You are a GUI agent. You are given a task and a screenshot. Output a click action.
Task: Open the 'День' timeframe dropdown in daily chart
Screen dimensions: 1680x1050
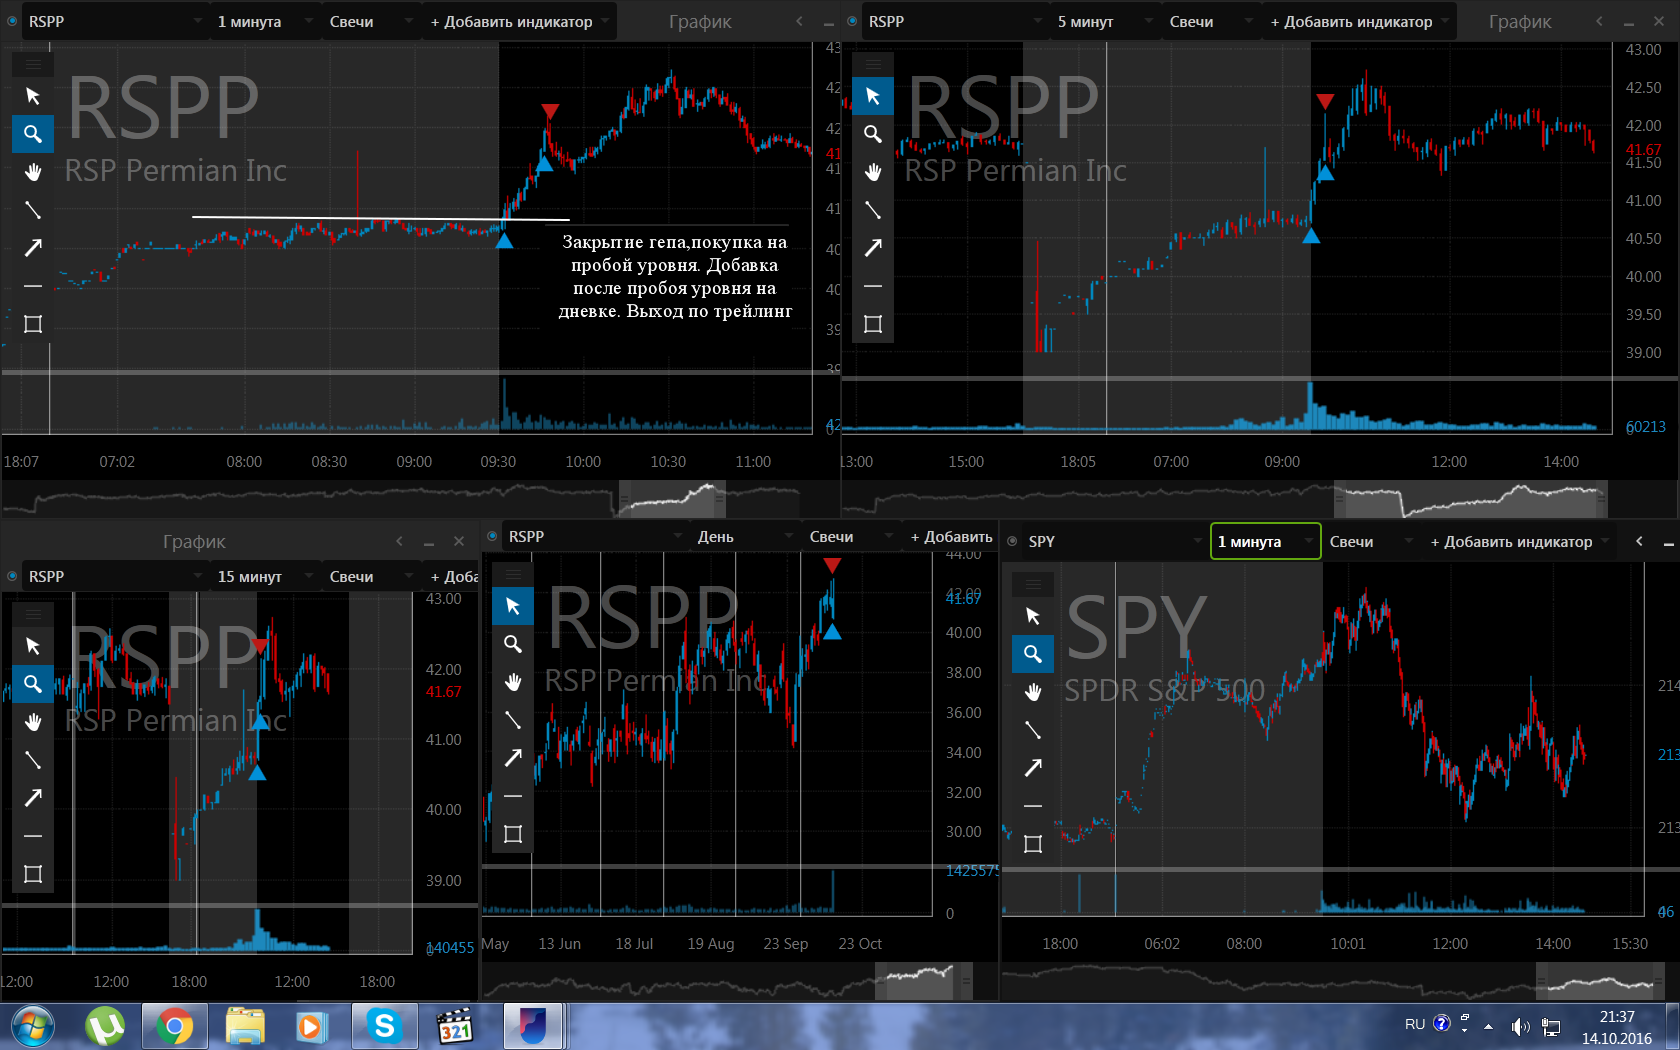(x=744, y=536)
